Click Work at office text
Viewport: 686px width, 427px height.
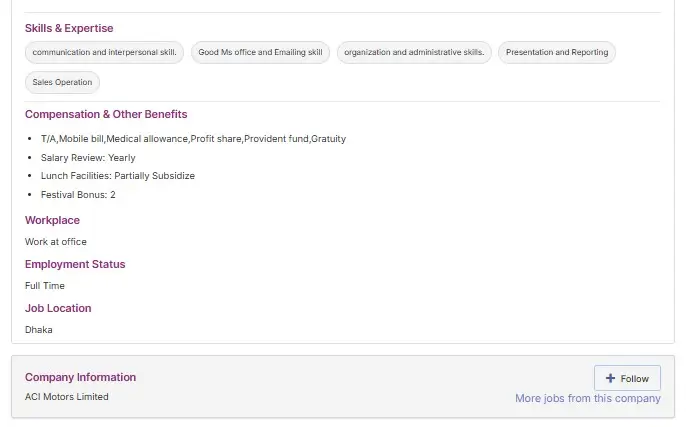[x=56, y=241]
